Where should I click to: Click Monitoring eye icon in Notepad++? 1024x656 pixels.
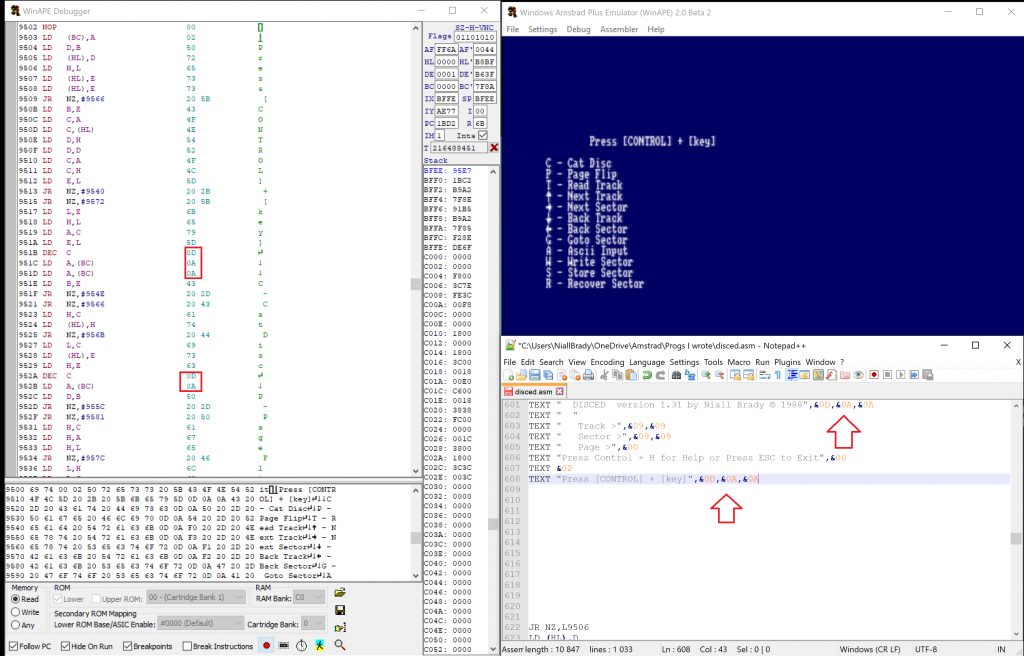(858, 375)
